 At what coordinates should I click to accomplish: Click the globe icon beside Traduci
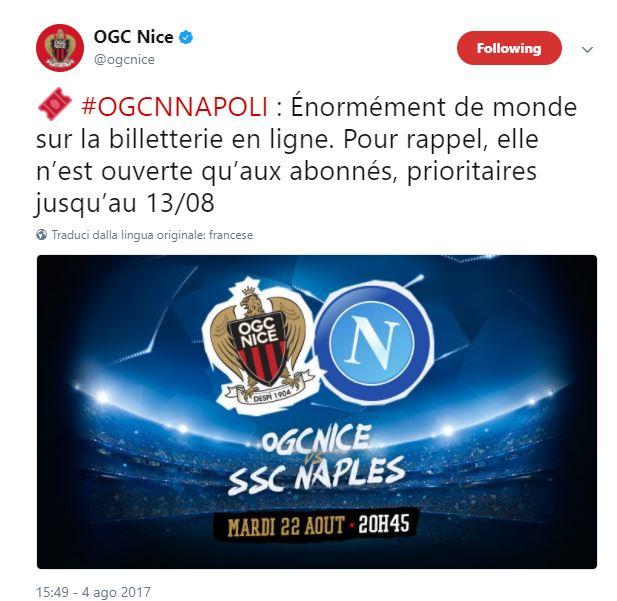(42, 235)
